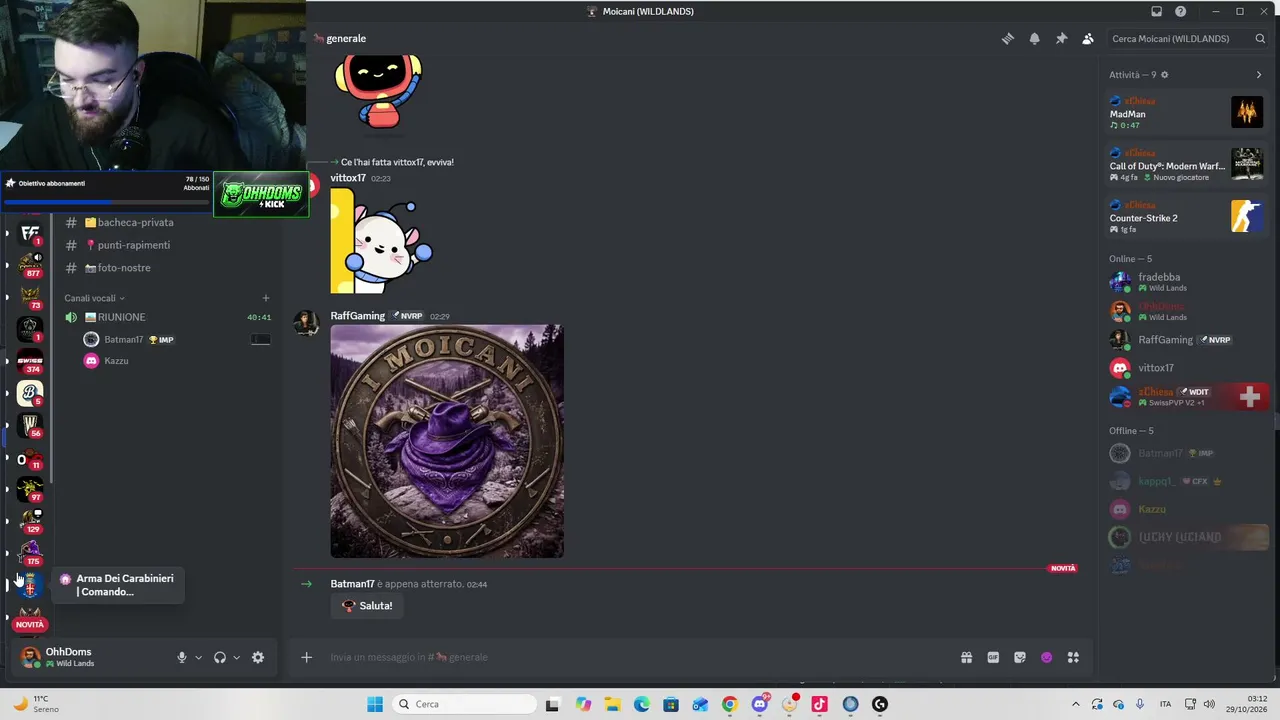
Task: Open the I Moicani image posted by RaffGaming
Action: point(447,441)
